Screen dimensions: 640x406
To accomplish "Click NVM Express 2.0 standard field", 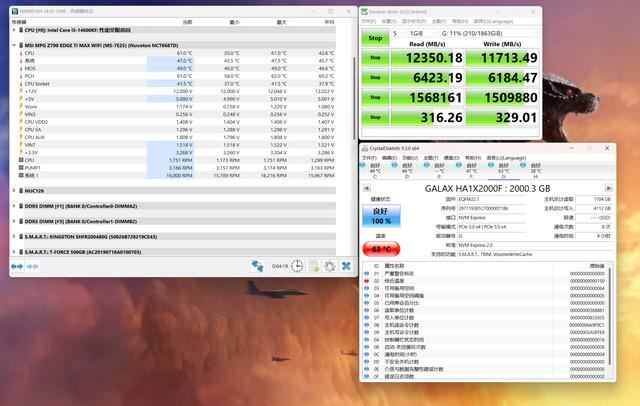I will pos(535,245).
